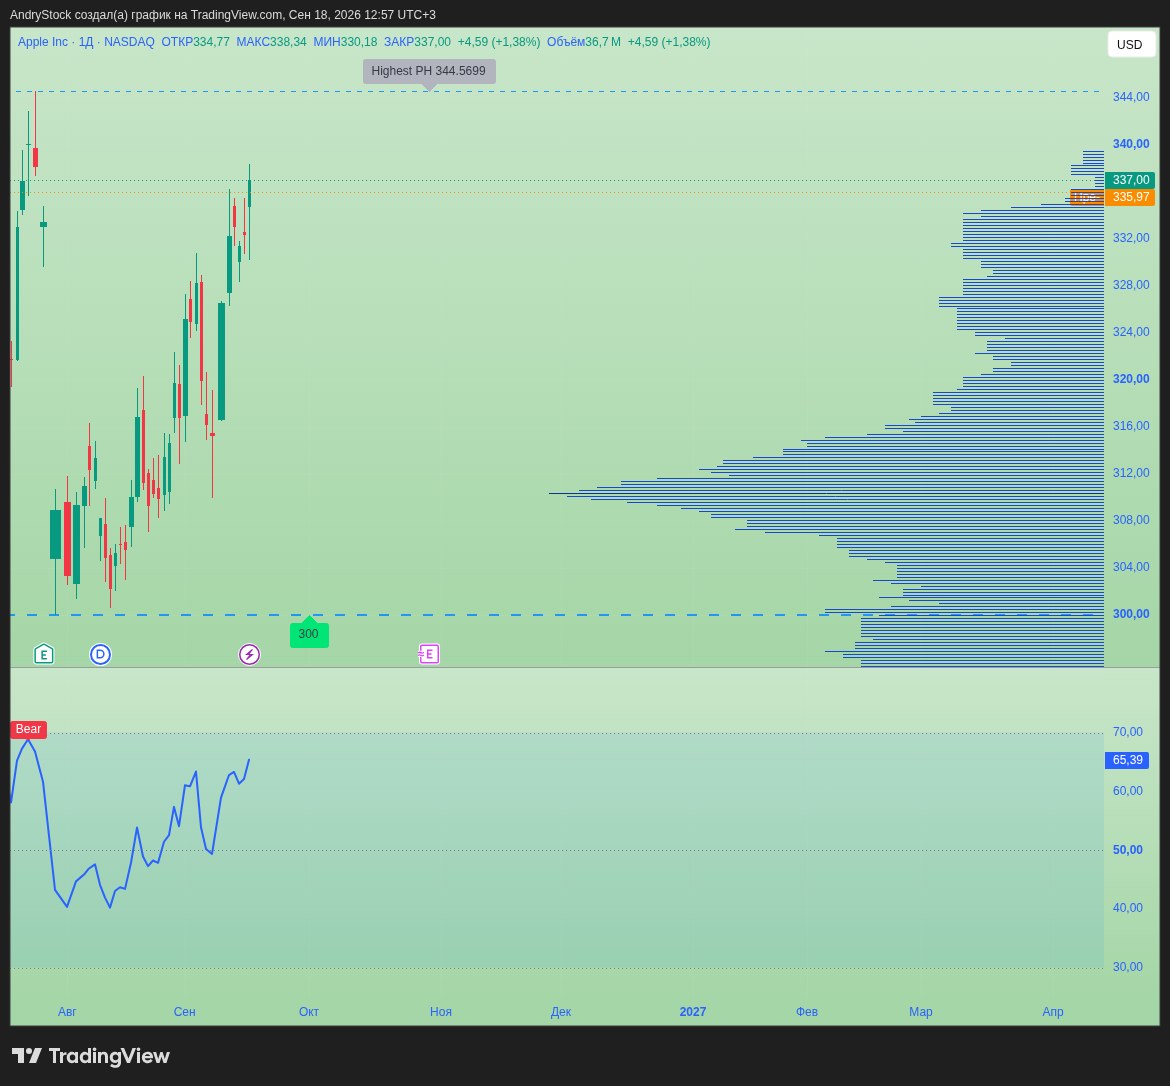Click 312,00 on the price axis
Screen dimensions: 1170x1086
point(1131,473)
